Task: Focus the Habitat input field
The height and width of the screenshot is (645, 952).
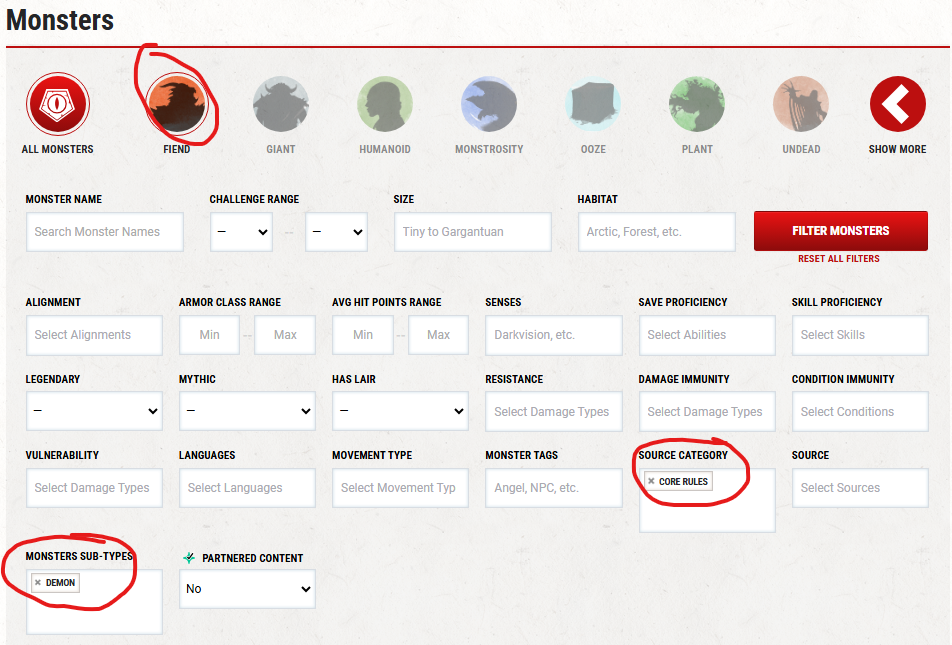Action: 656,232
